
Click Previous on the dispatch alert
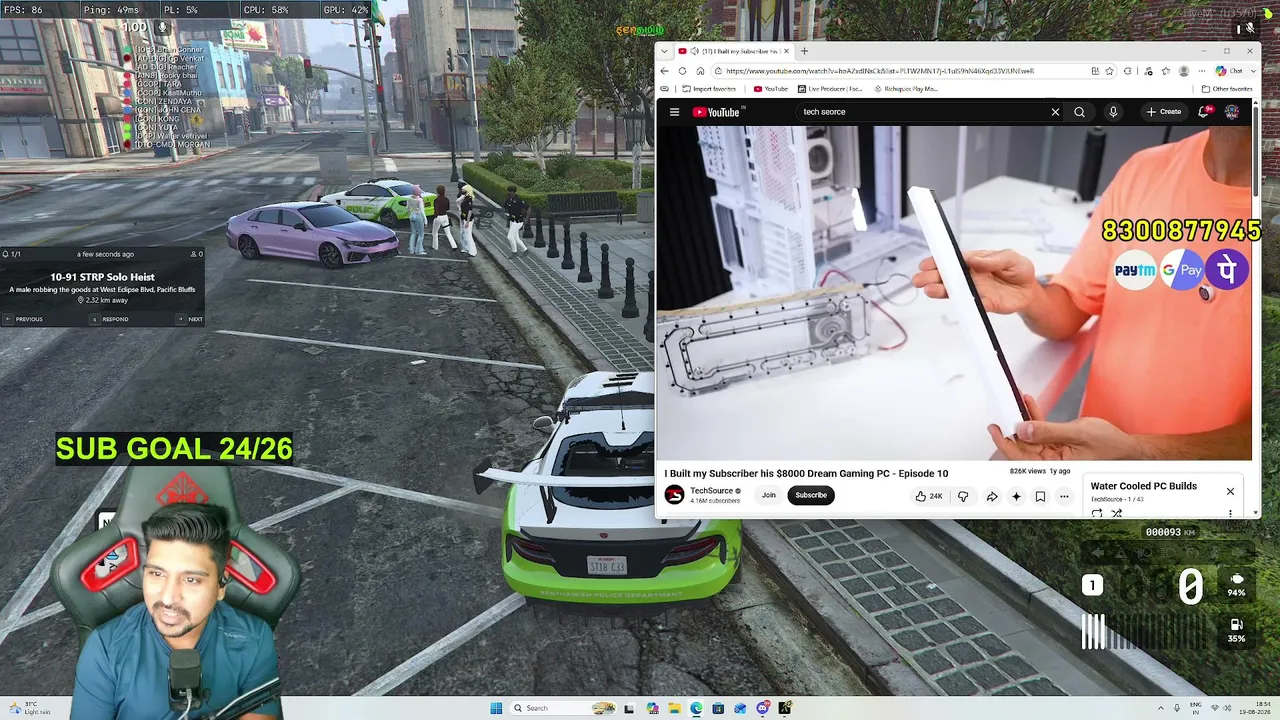point(24,319)
